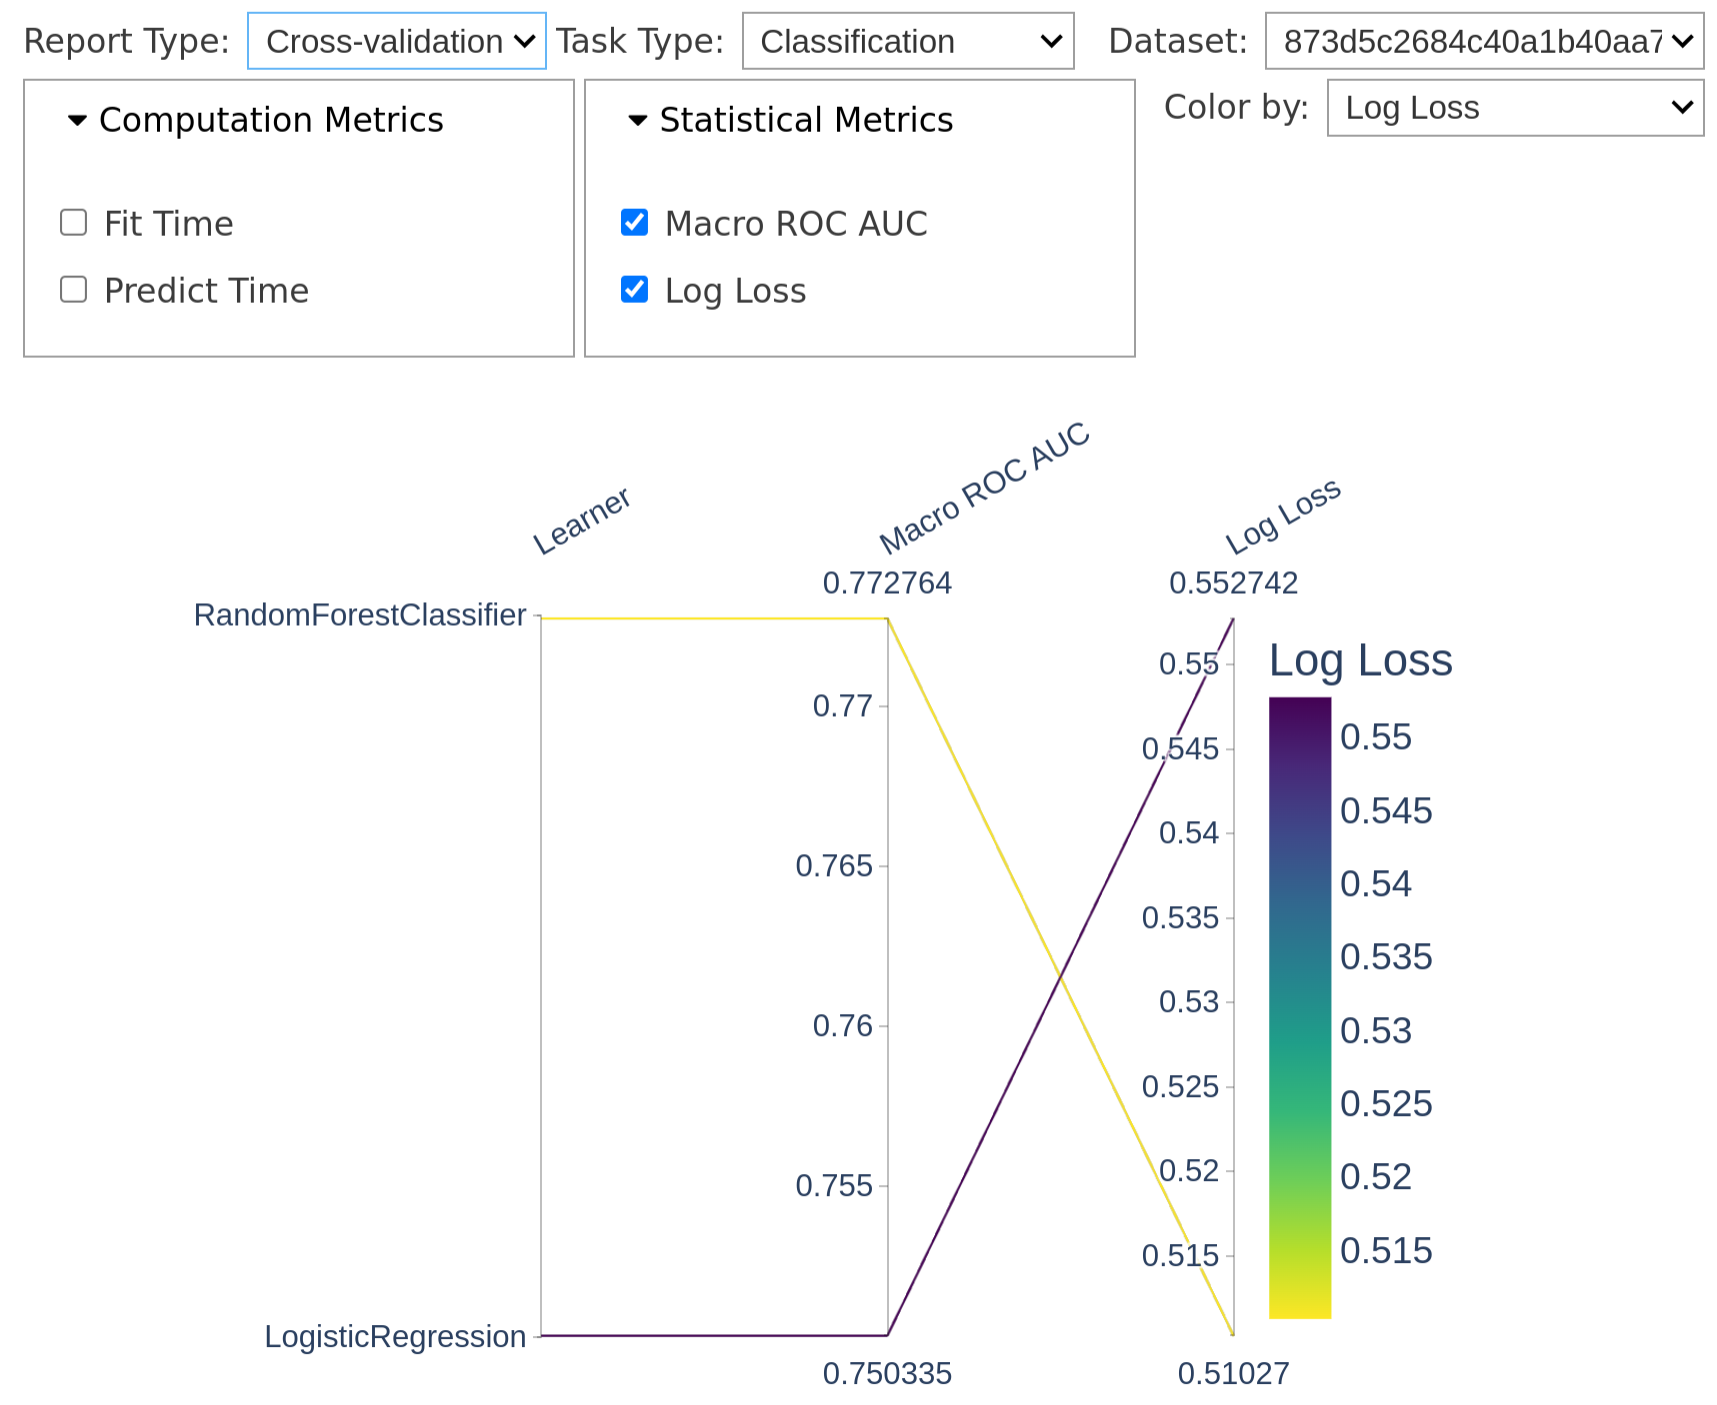
Task: Uncheck the Macro ROC AUC metric
Action: pos(633,222)
